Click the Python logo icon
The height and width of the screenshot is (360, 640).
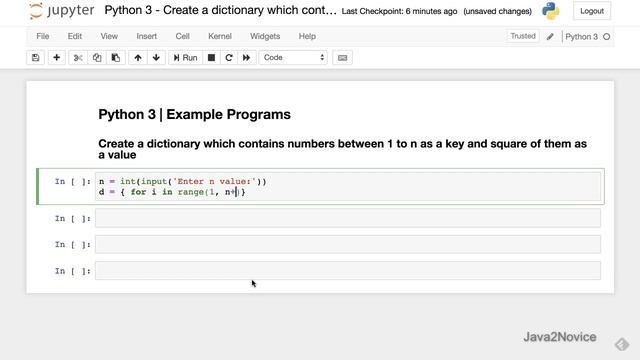coord(551,11)
